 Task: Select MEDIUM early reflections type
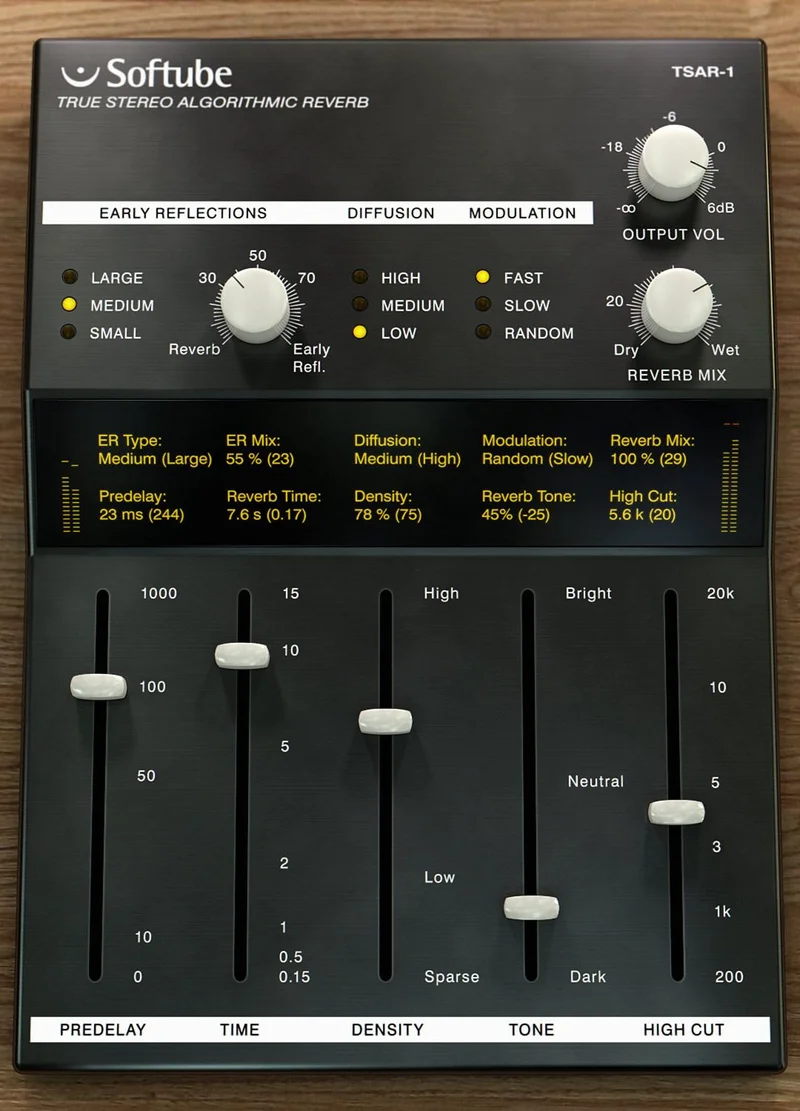69,305
